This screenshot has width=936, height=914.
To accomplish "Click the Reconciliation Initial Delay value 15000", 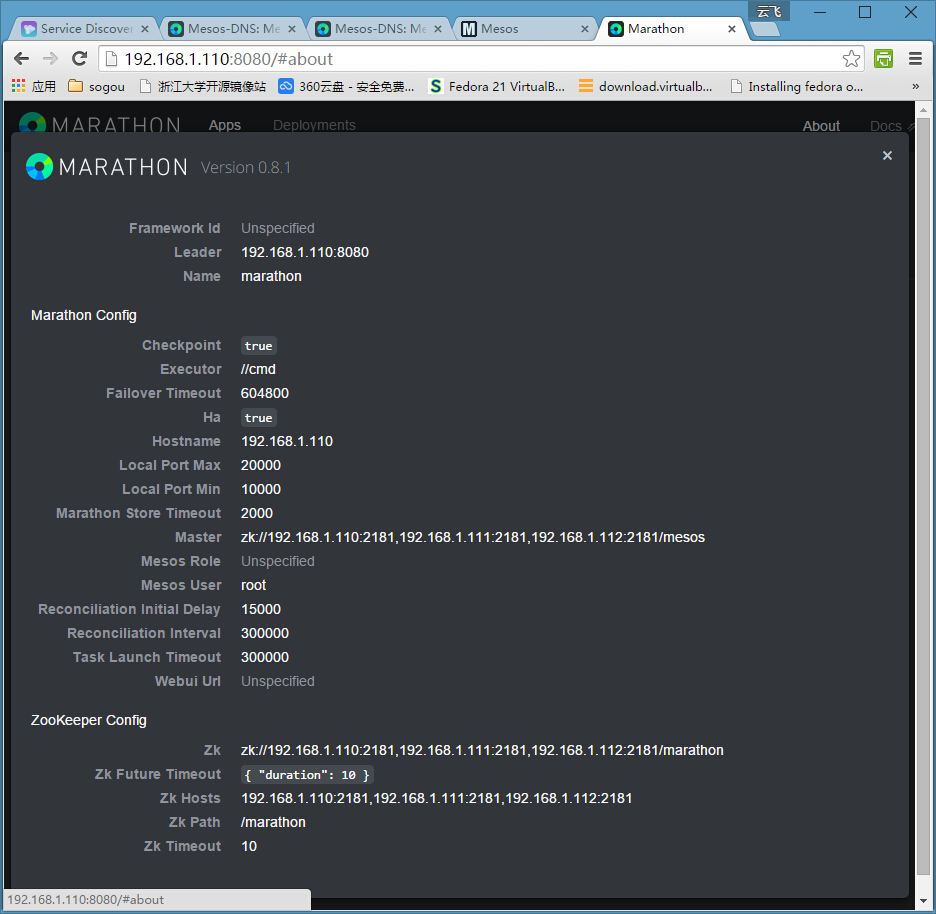I will tap(260, 609).
